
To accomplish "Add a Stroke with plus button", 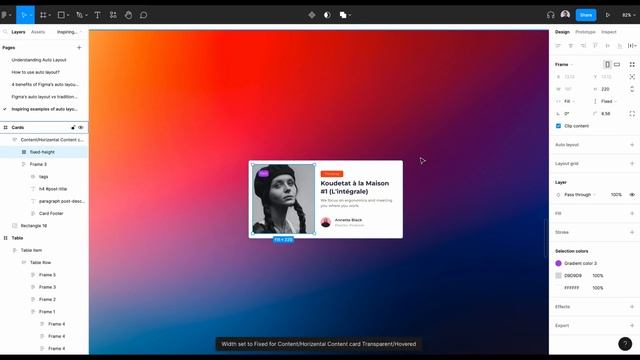I will (x=632, y=232).
